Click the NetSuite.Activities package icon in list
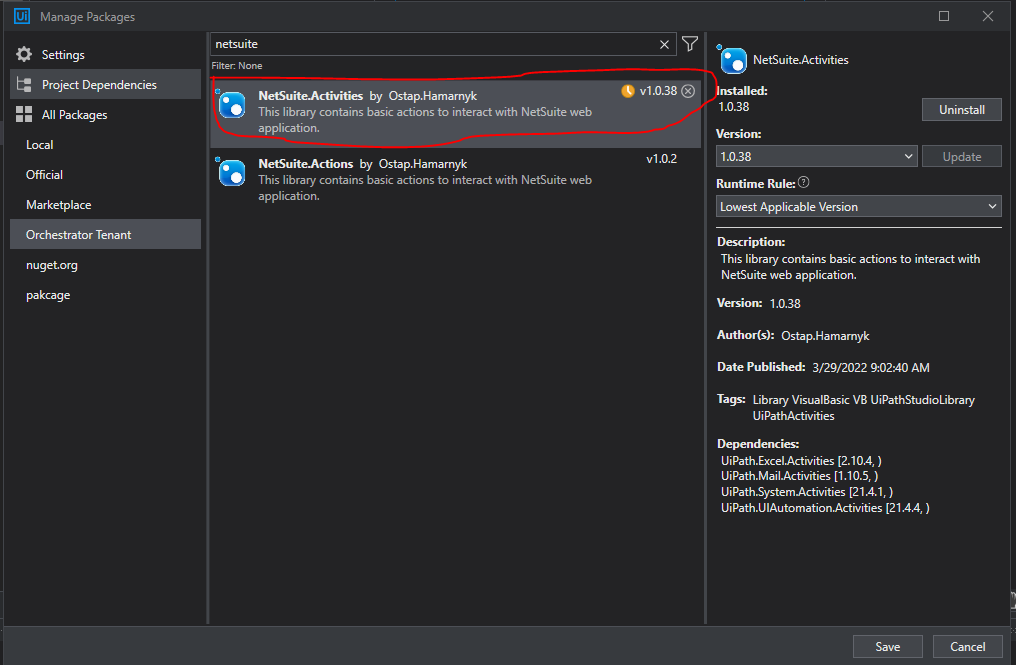Screen dimensions: 1016x665 (x=232, y=105)
